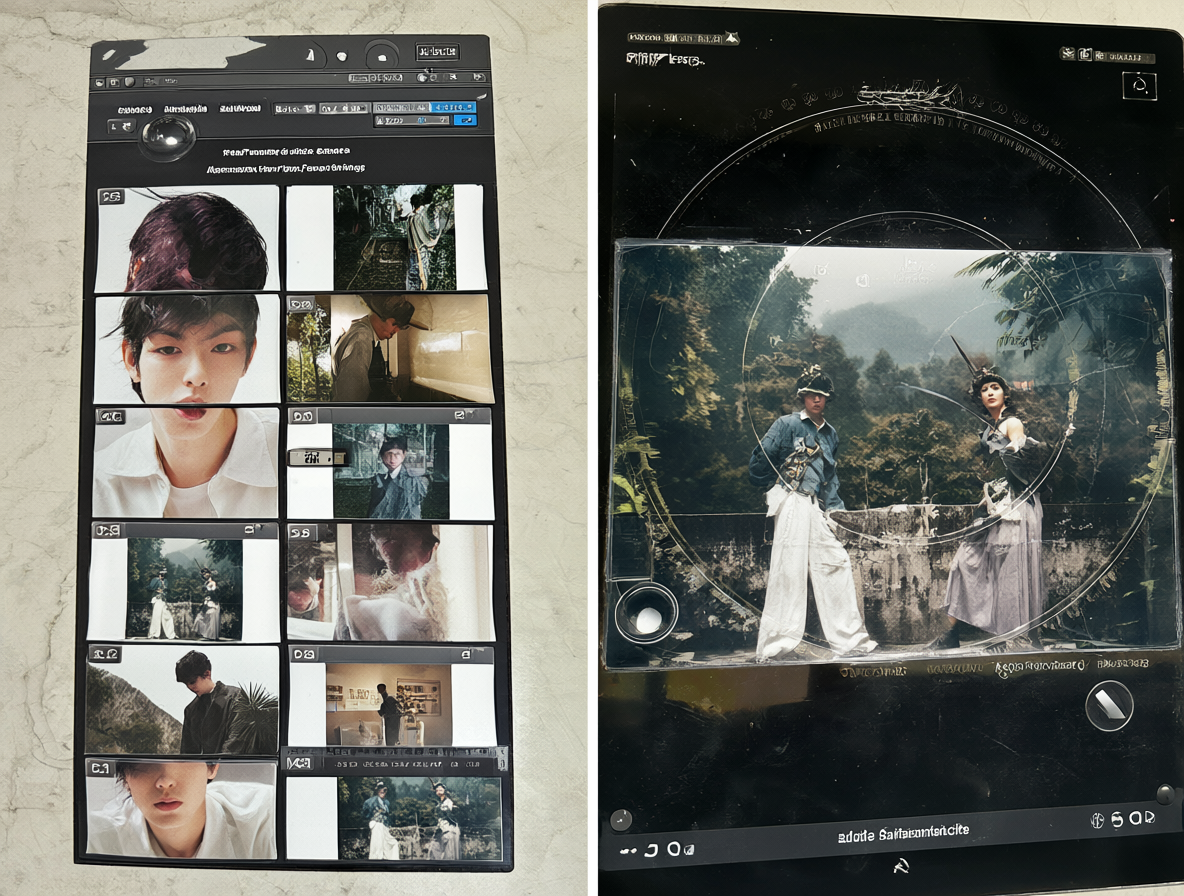The height and width of the screenshot is (896, 1184).
Task: Click the small blue button under the blue field
Action: (x=466, y=121)
